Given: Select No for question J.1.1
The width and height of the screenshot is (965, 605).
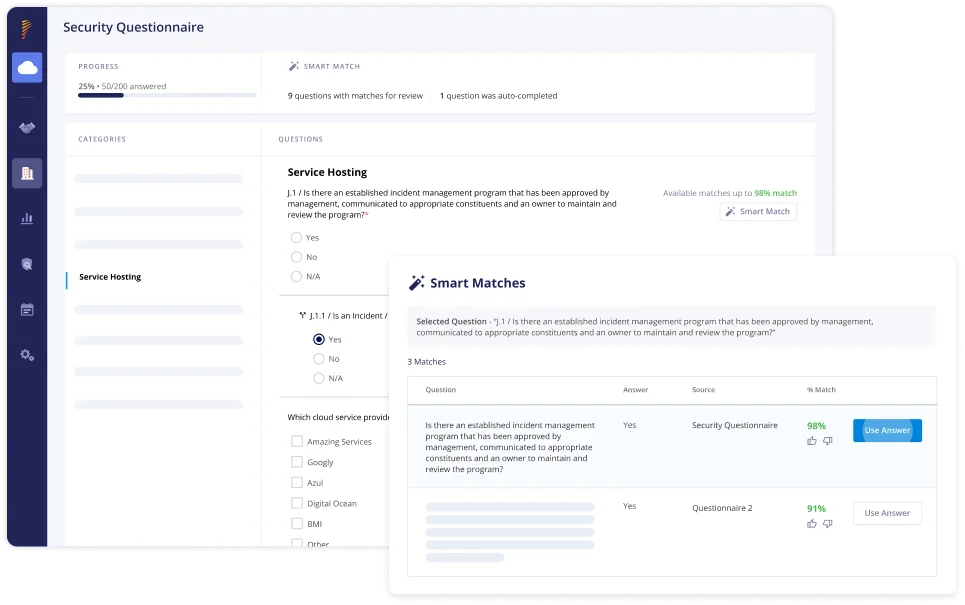Looking at the screenshot, I should point(319,359).
